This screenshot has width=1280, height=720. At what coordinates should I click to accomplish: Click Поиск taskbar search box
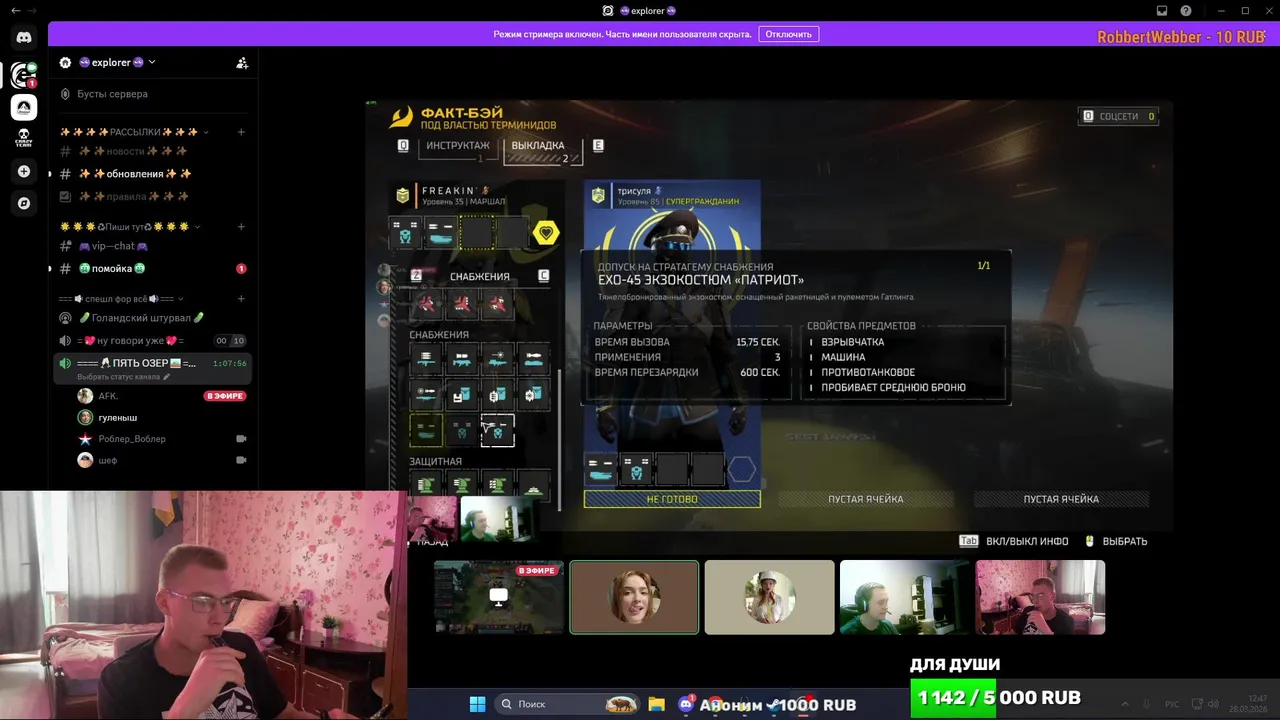click(x=567, y=704)
